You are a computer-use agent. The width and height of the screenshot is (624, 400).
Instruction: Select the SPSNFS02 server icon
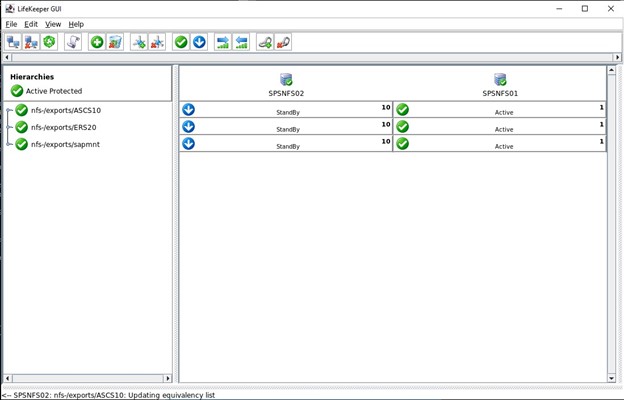286,80
